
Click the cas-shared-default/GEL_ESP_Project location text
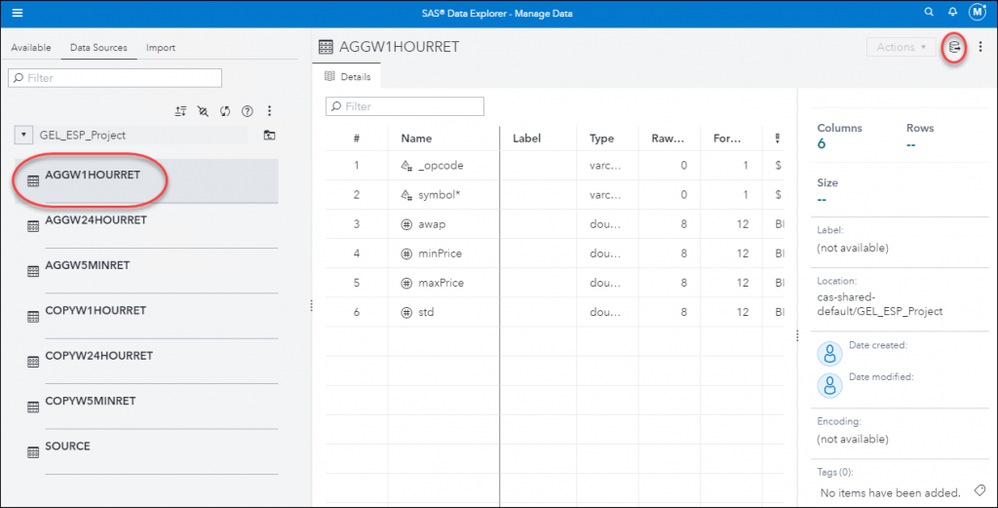click(880, 304)
